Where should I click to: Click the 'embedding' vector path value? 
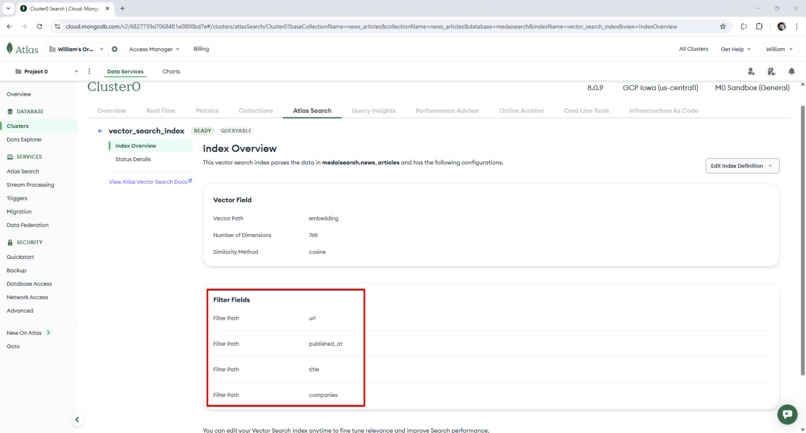coord(323,218)
